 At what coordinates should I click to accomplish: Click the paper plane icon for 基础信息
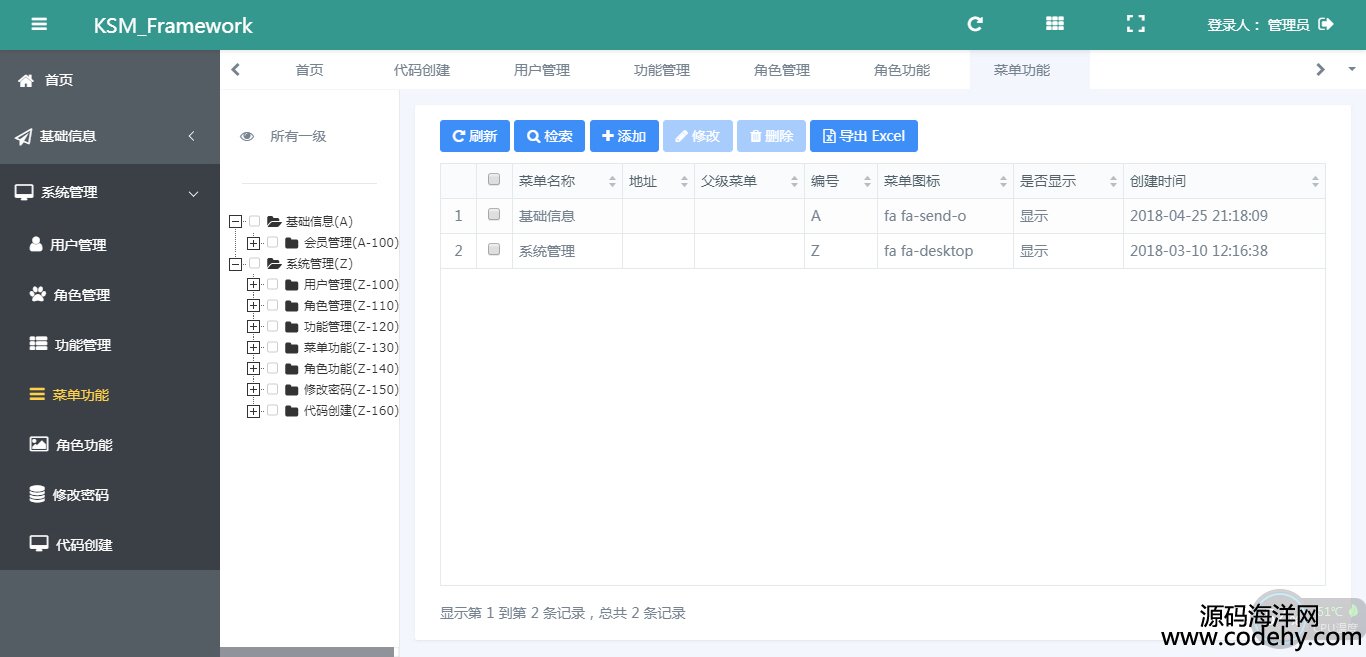(x=23, y=137)
